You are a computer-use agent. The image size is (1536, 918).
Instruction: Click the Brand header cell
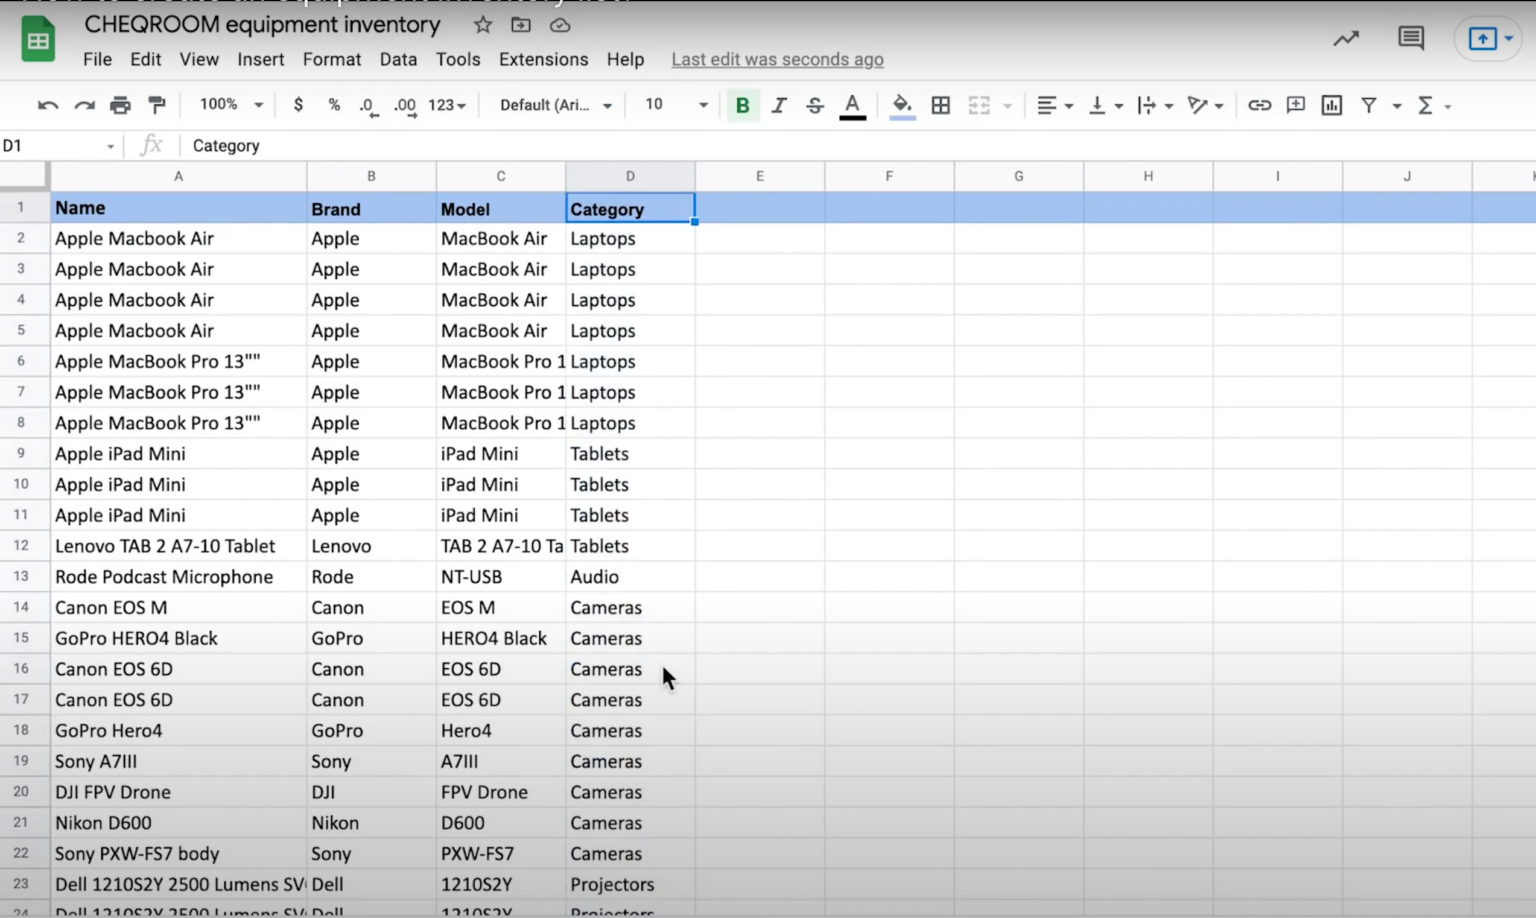tap(371, 209)
